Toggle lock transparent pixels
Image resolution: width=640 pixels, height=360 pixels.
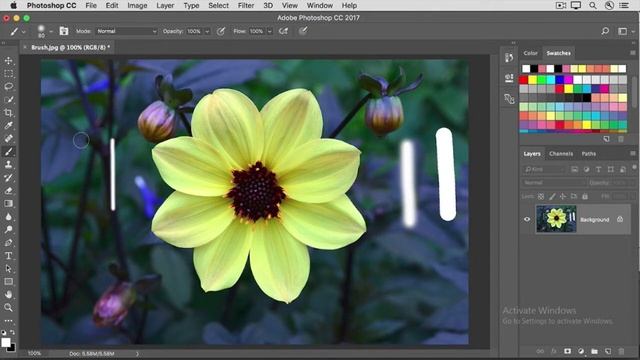pyautogui.click(x=541, y=196)
